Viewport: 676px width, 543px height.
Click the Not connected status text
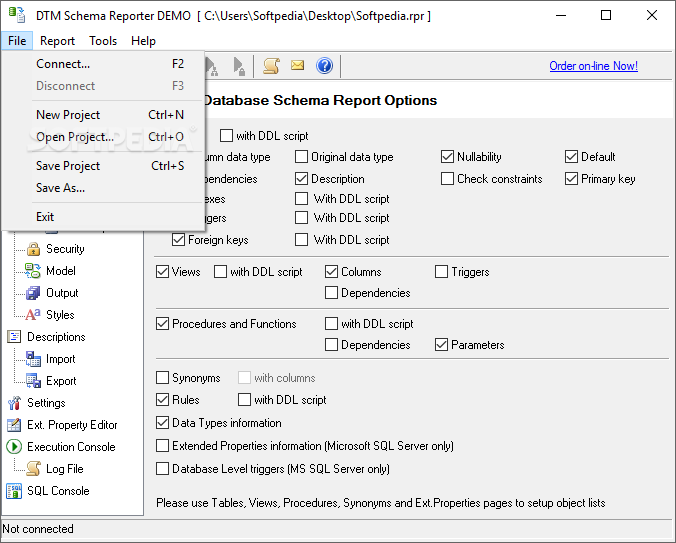[x=38, y=529]
